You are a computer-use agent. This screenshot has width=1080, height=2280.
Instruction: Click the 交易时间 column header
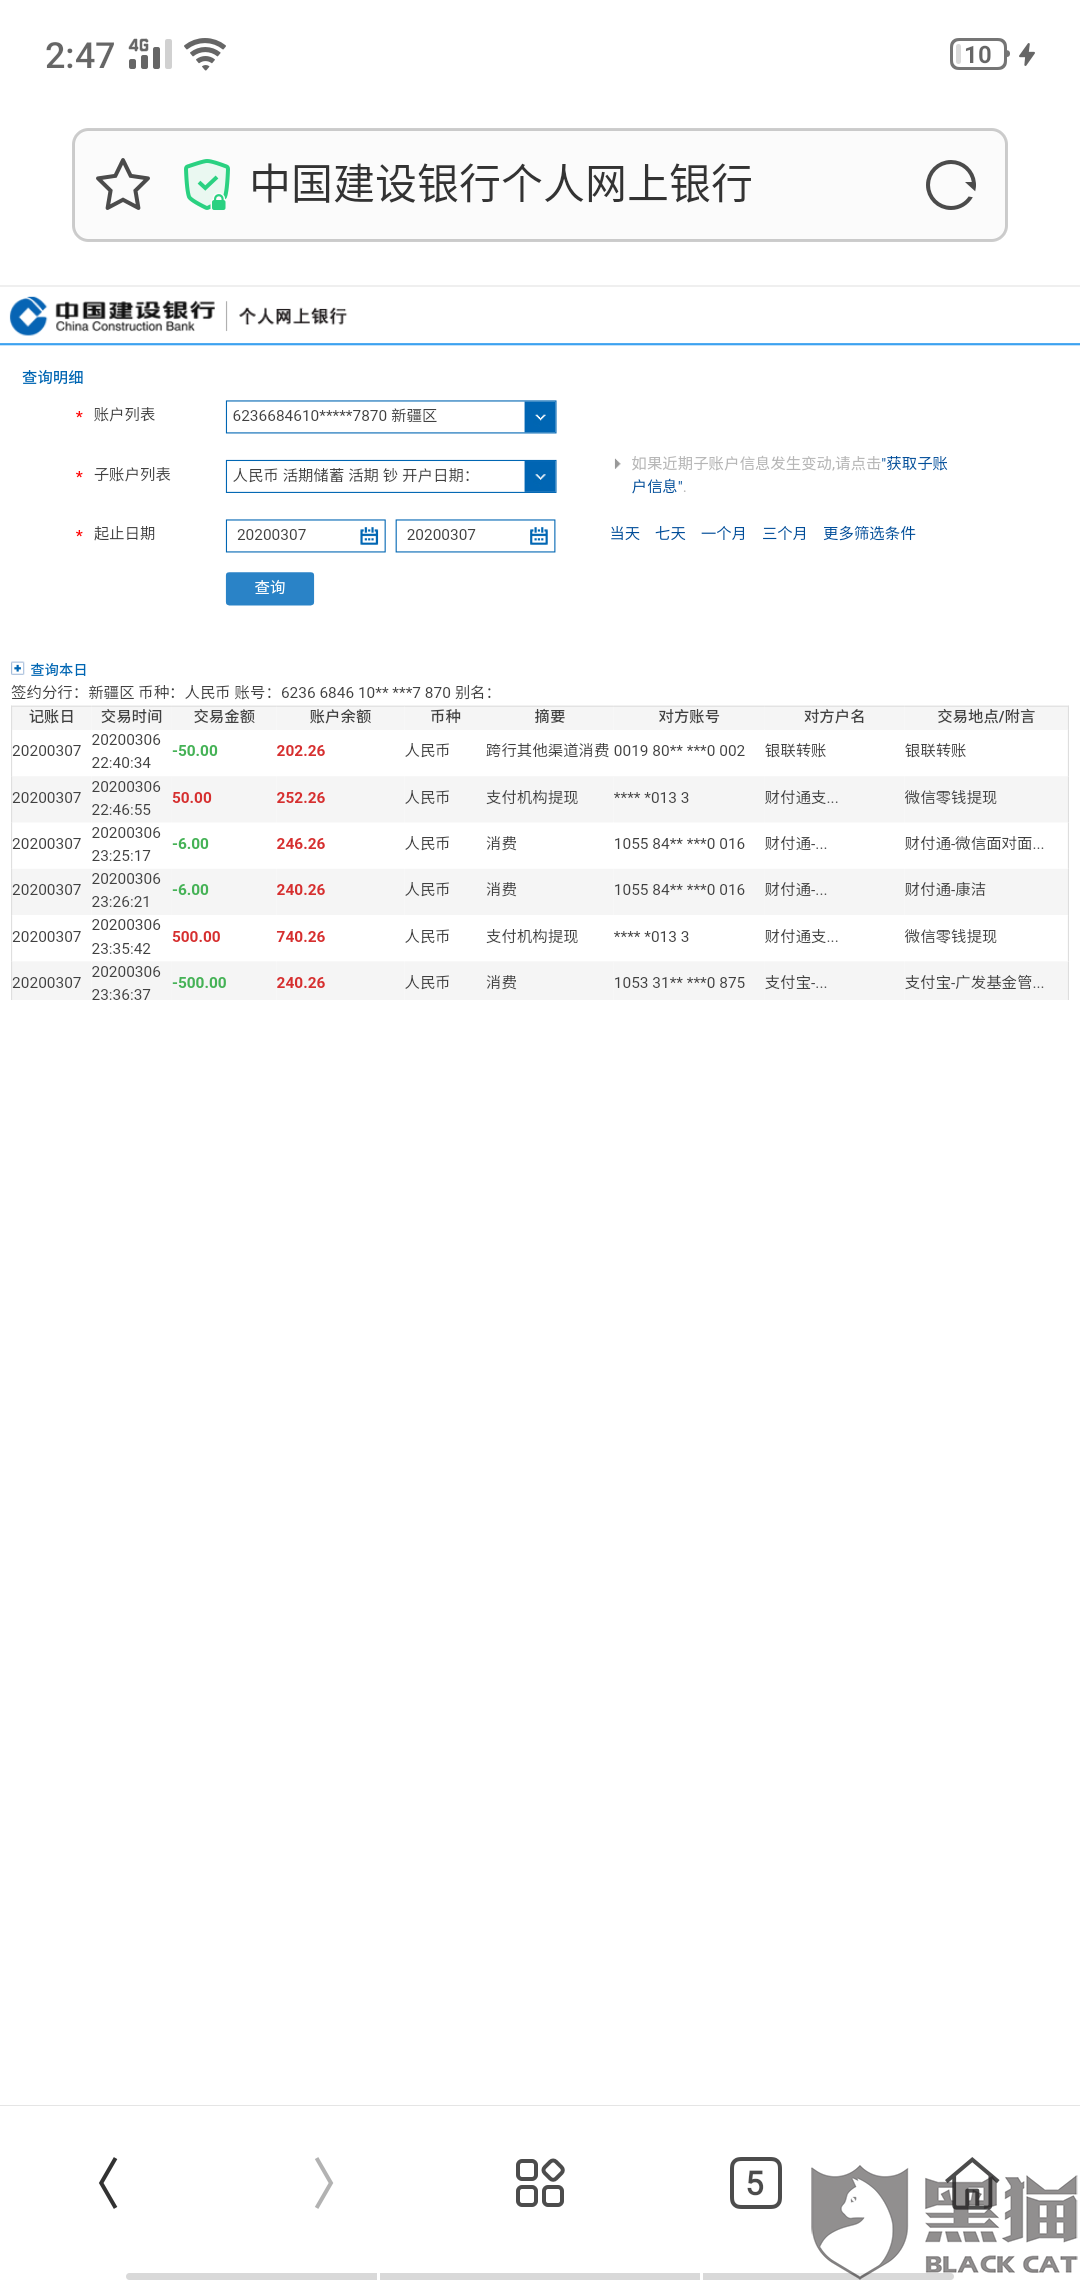click(131, 716)
